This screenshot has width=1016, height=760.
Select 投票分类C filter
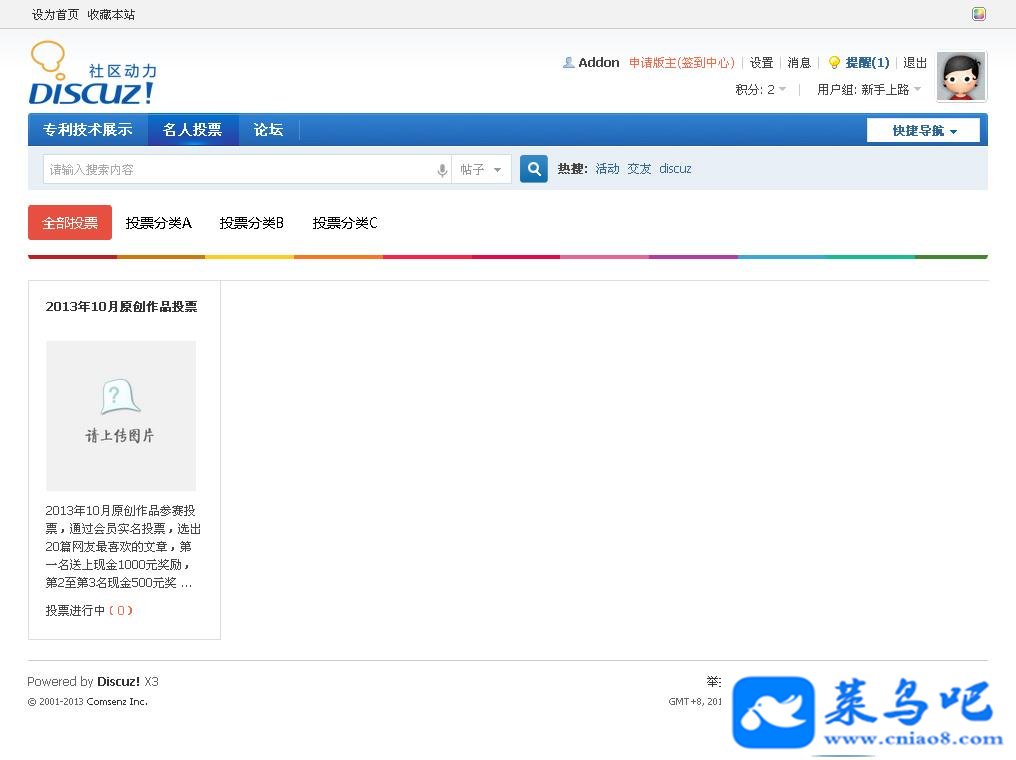coord(345,223)
